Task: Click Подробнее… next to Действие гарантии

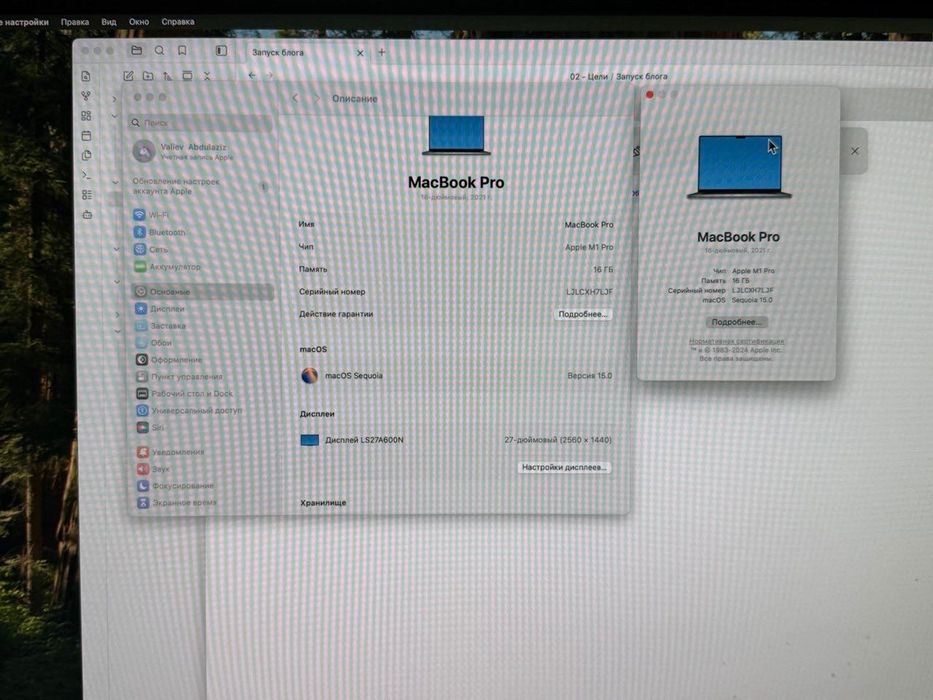Action: (x=583, y=314)
